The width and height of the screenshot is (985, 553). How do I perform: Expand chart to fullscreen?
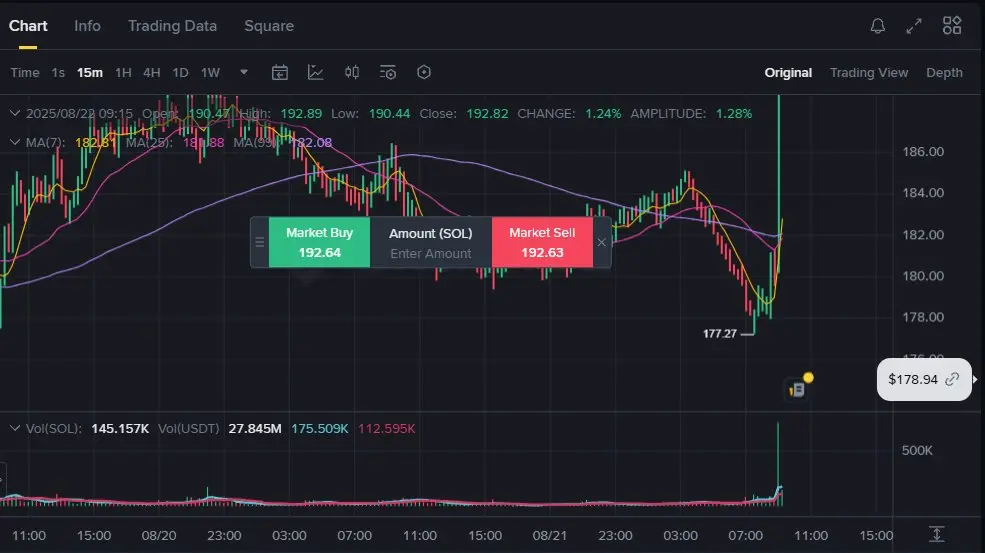[x=914, y=26]
